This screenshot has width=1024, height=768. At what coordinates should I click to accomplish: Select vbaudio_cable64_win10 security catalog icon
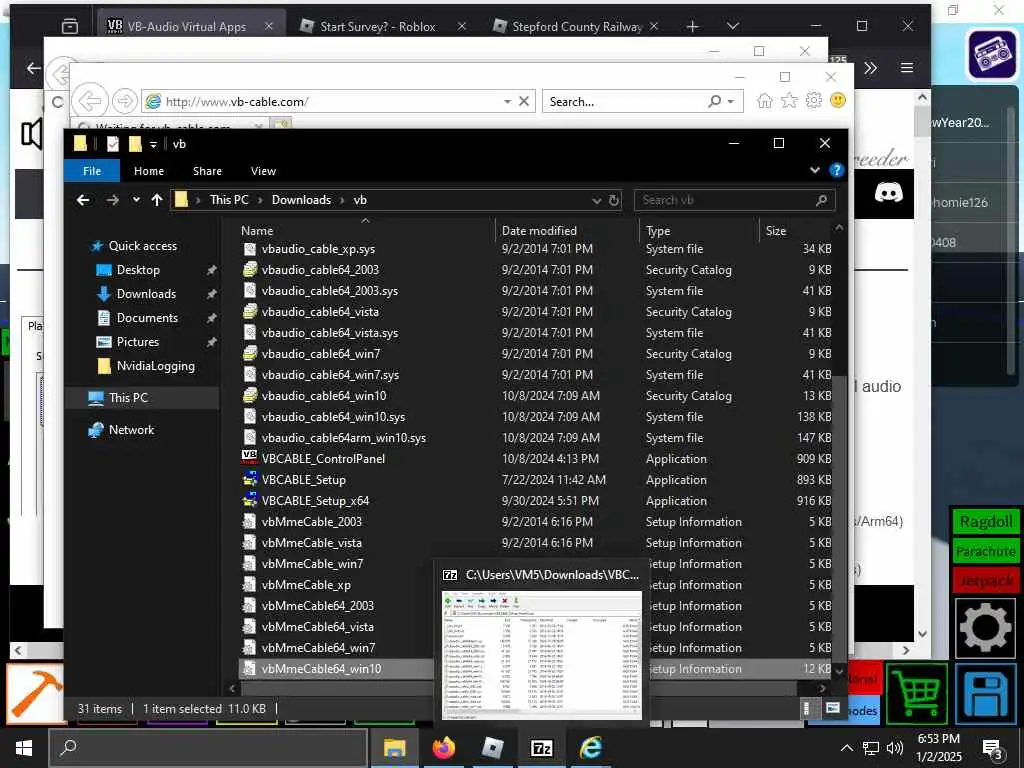[249, 395]
